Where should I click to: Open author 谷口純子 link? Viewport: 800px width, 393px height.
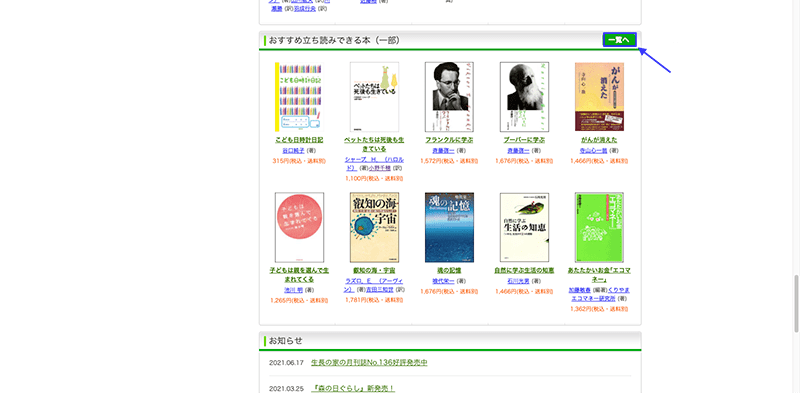293,151
